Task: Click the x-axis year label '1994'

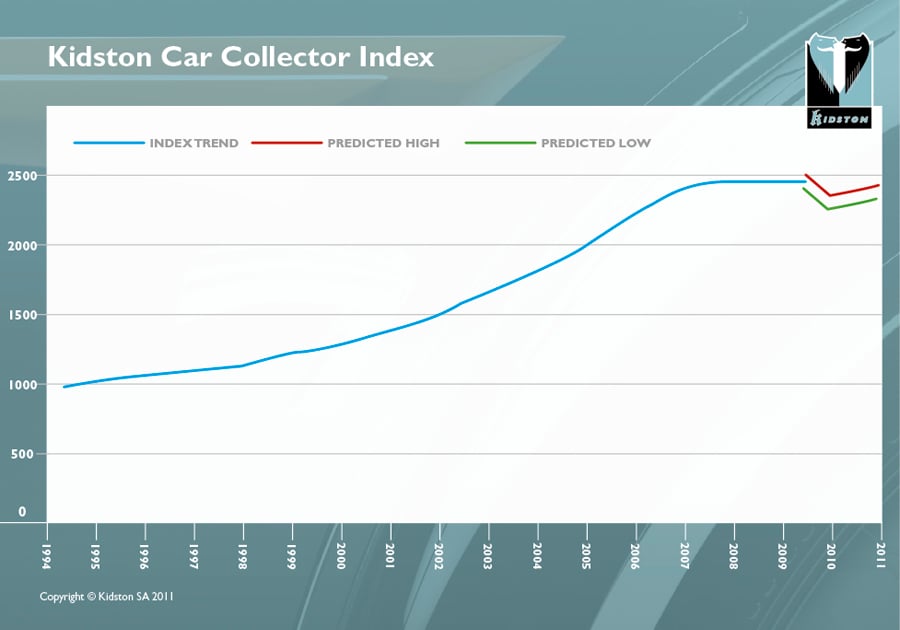Action: pos(46,557)
